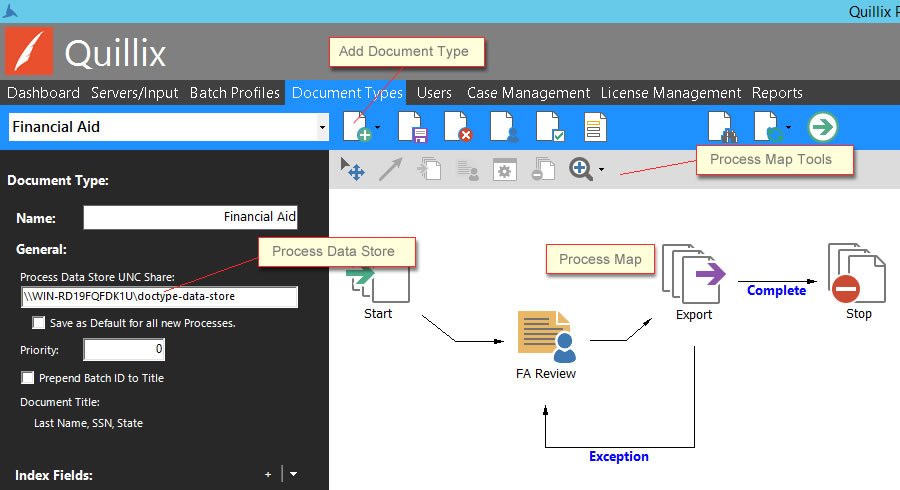Click the Complete transition label

click(776, 290)
